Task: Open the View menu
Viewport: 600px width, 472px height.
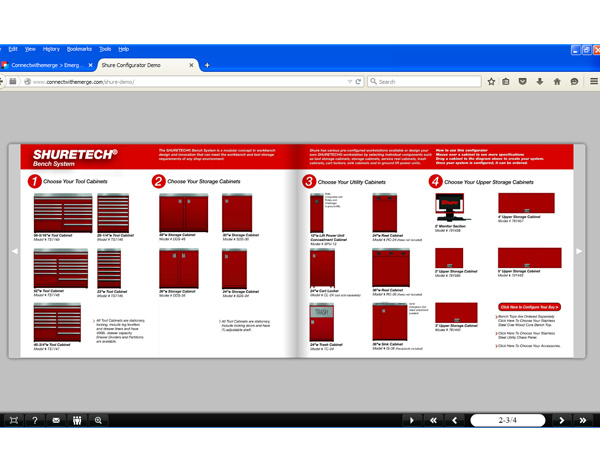Action: pyautogui.click(x=30, y=49)
